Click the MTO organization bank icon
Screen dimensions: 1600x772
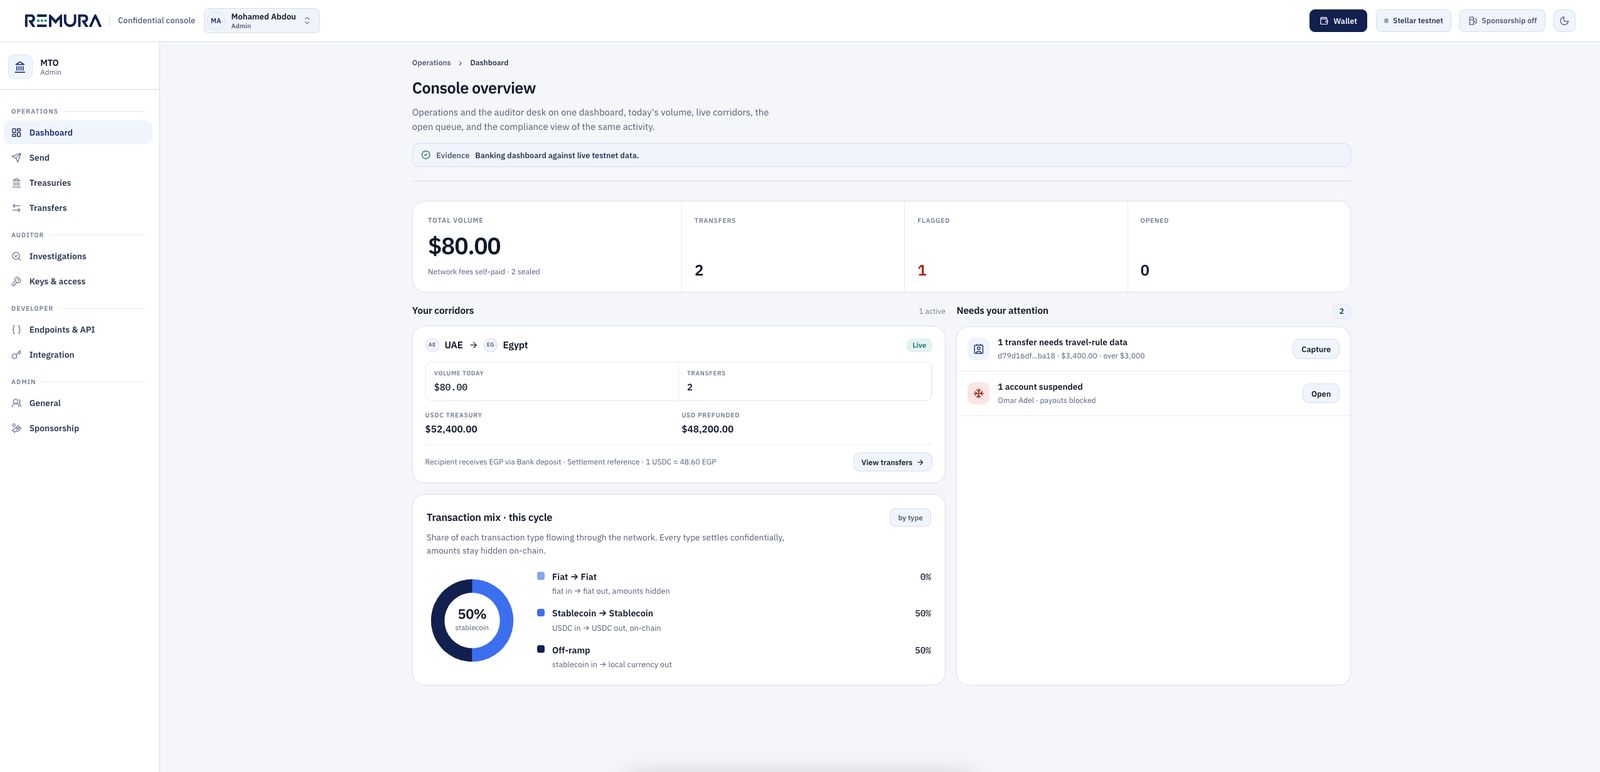[x=20, y=67]
